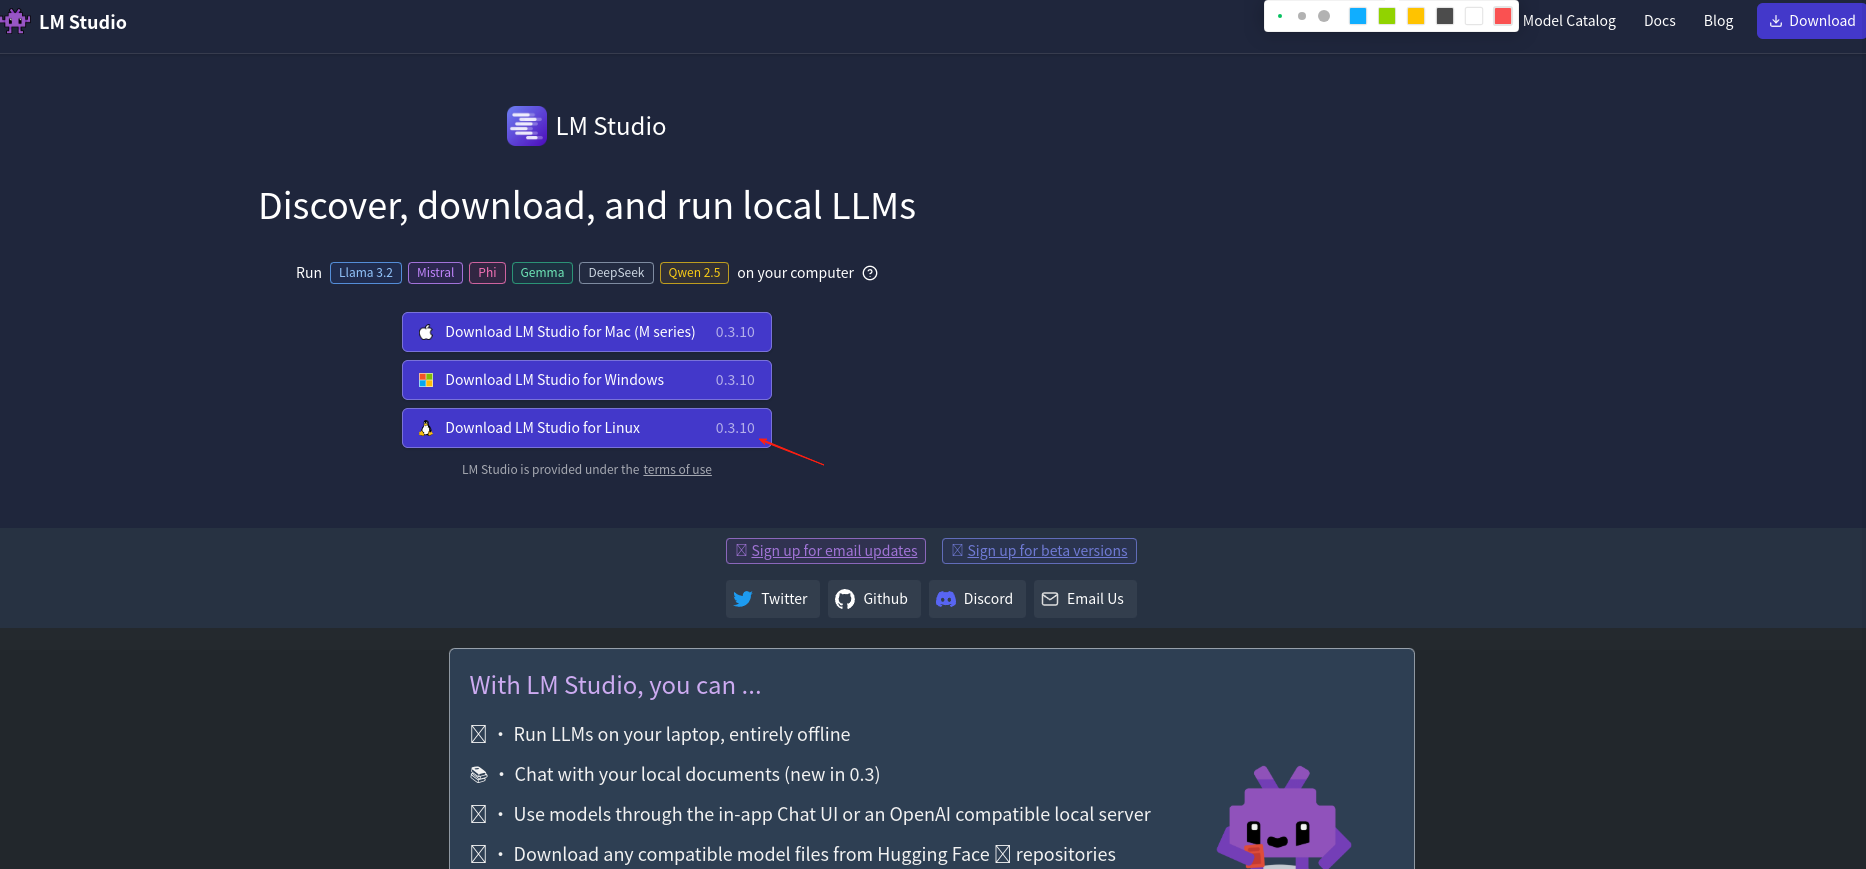Pick the blue color swatch
Image resolution: width=1866 pixels, height=869 pixels.
(1358, 16)
